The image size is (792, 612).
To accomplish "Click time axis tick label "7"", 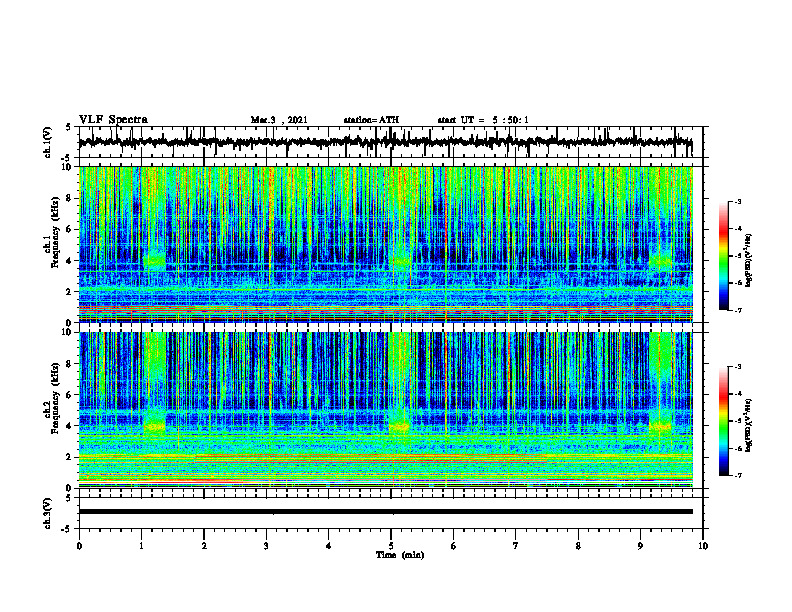I will pyautogui.click(x=516, y=546).
